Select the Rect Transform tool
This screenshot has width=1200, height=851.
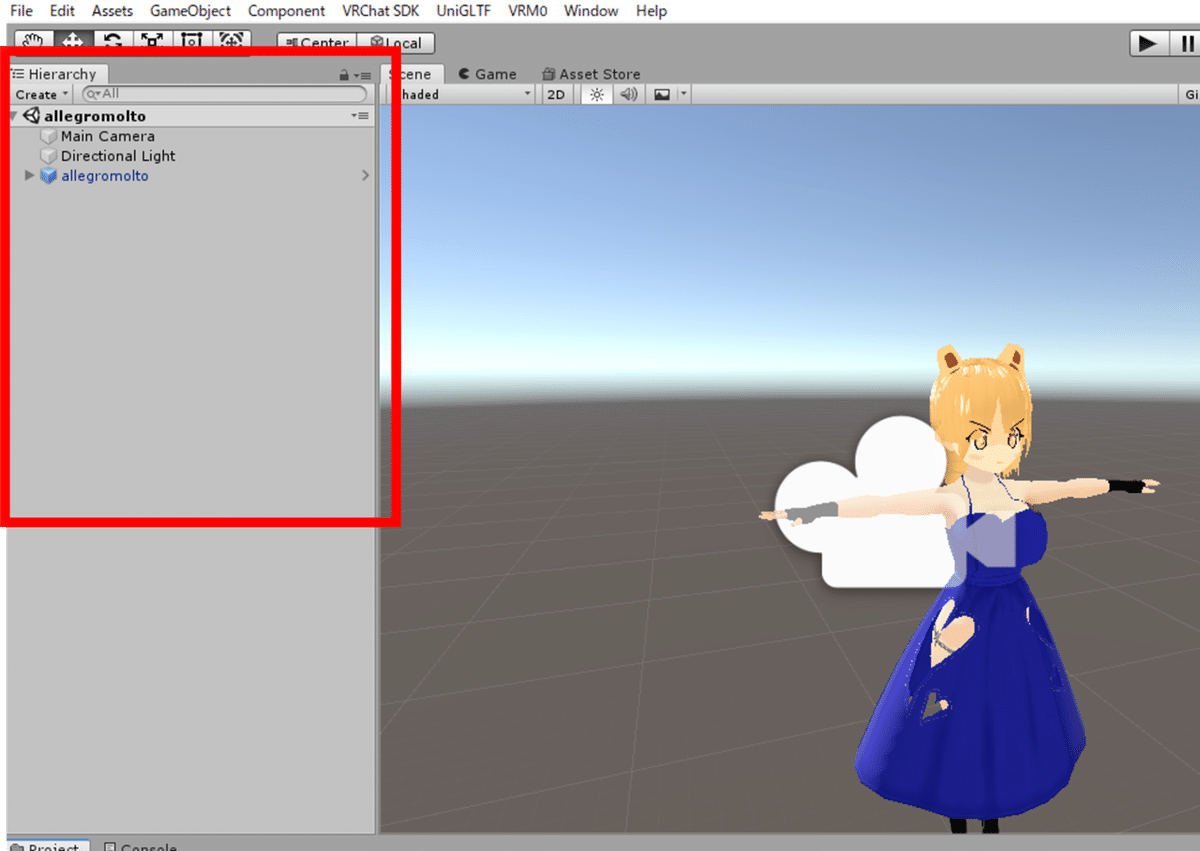coord(192,42)
